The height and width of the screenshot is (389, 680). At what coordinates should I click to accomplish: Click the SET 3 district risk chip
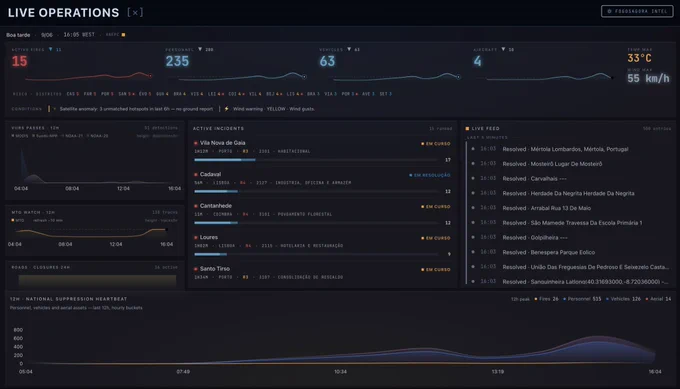coord(386,94)
